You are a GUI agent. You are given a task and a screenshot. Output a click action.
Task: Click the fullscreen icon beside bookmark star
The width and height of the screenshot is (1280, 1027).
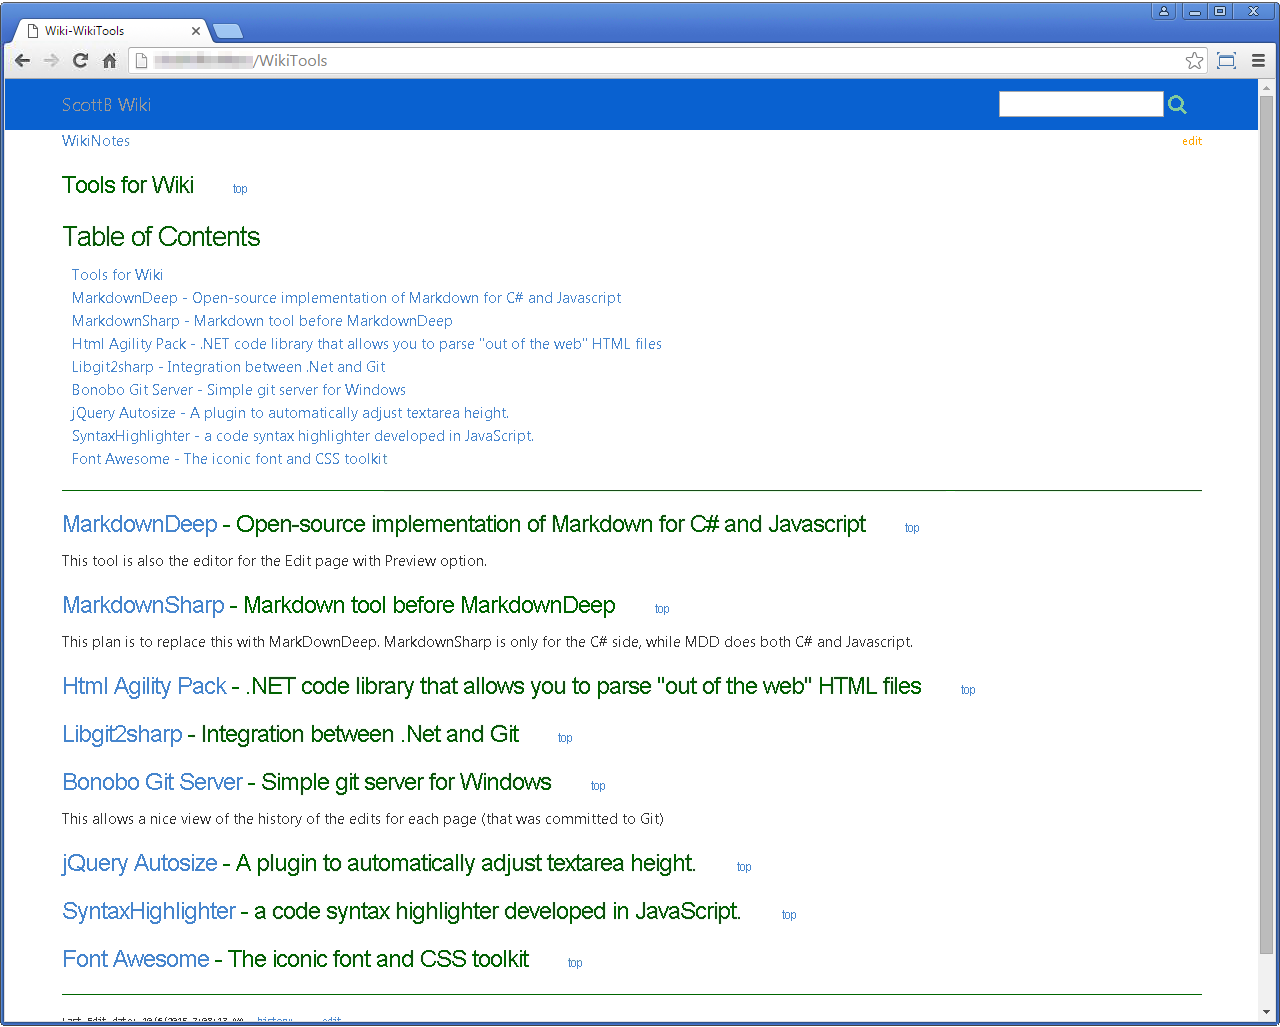[1226, 61]
